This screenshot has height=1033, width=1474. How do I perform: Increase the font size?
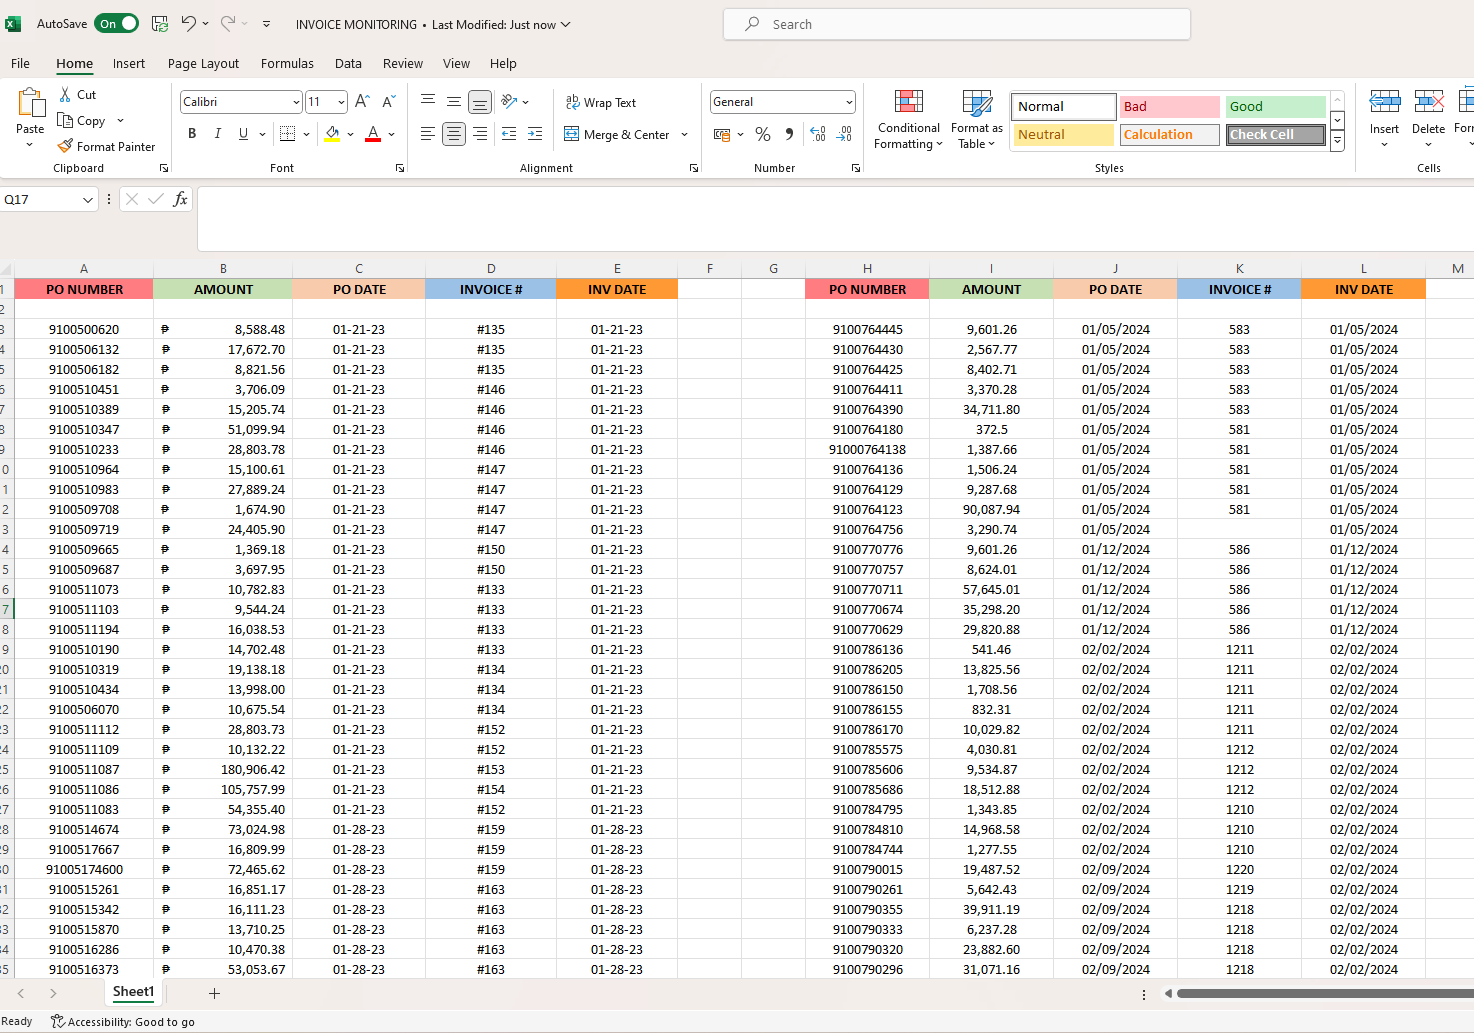(x=363, y=101)
